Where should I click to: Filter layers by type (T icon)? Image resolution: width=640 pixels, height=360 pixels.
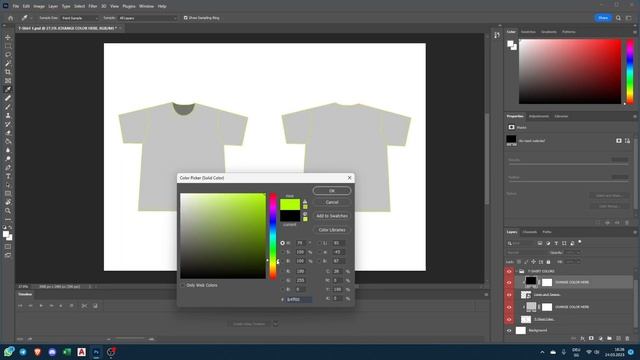[556, 243]
